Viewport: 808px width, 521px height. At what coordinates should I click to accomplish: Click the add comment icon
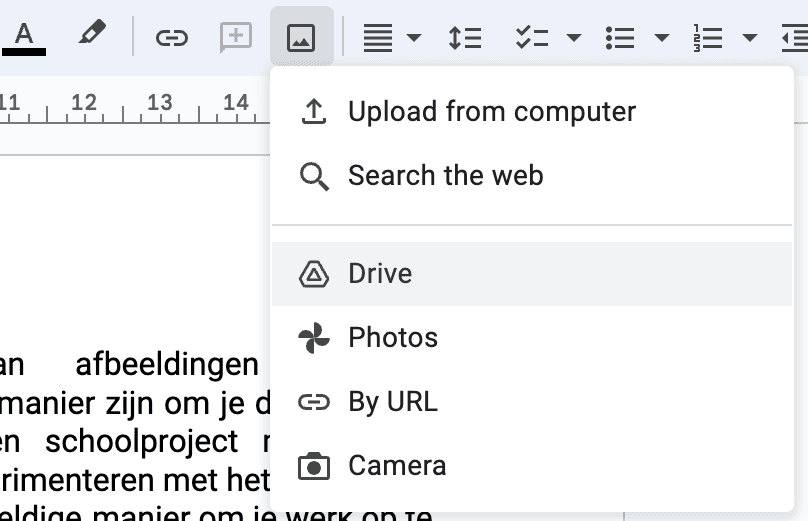235,38
